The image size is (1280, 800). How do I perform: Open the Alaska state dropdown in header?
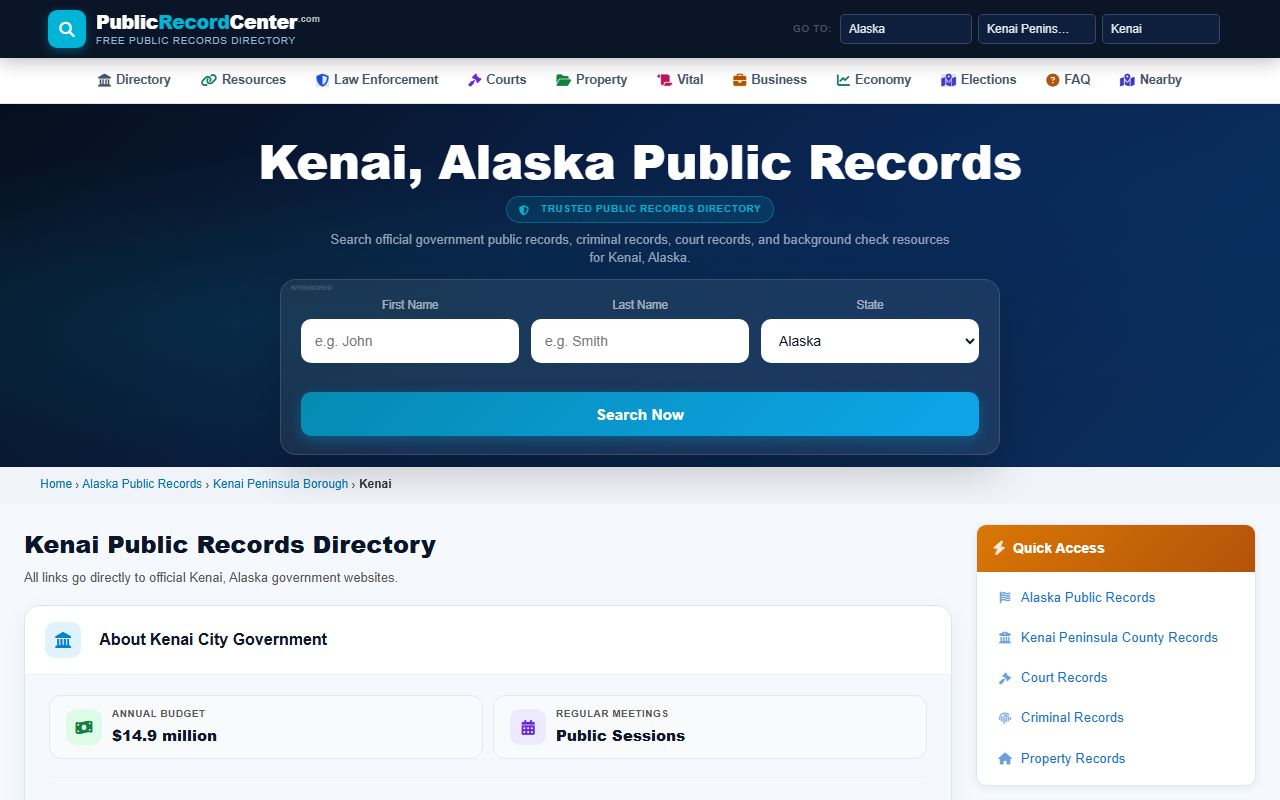coord(906,29)
